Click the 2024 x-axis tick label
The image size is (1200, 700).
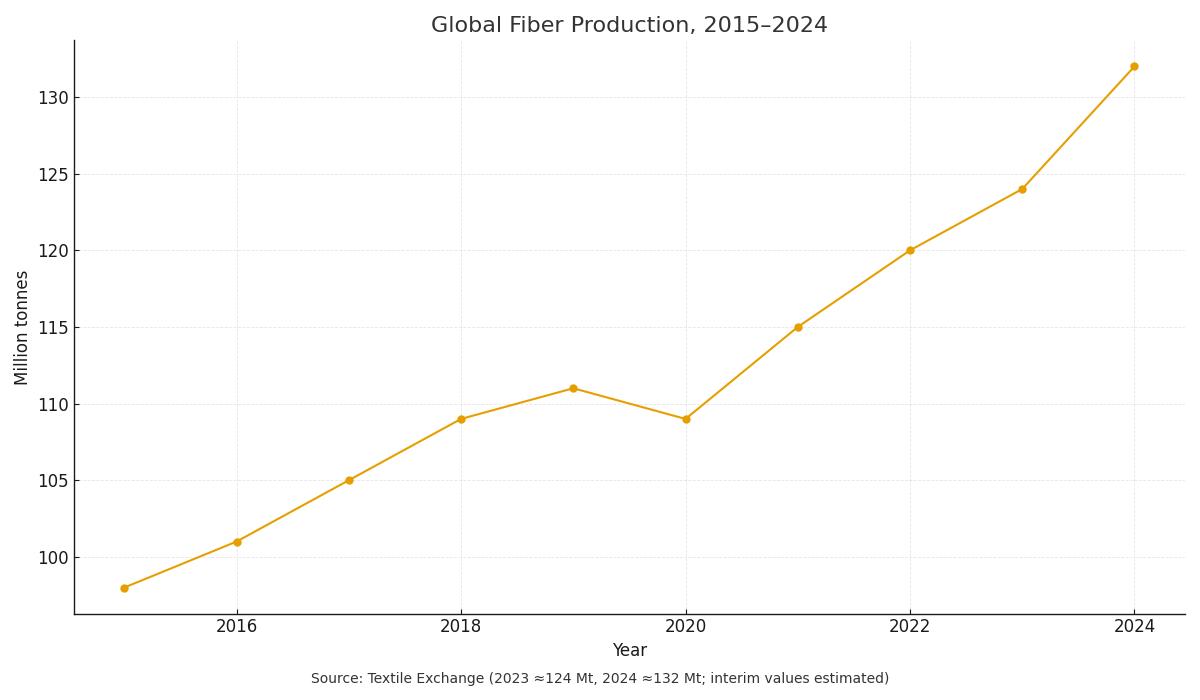coord(1134,623)
